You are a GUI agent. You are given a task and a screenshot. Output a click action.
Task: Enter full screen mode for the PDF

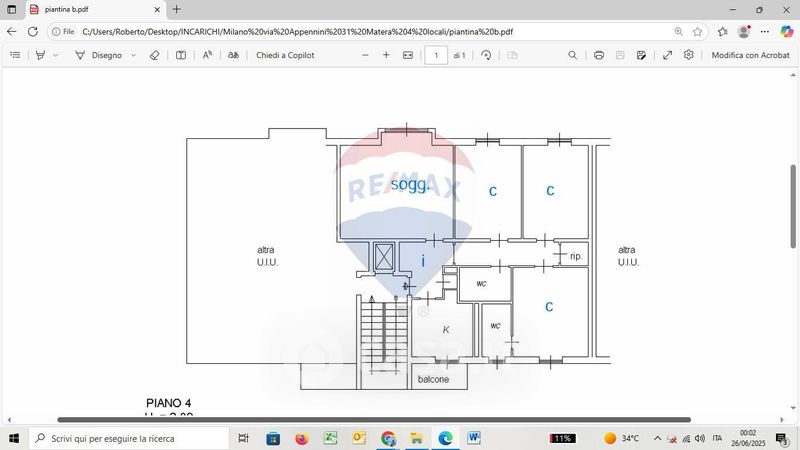(667, 55)
